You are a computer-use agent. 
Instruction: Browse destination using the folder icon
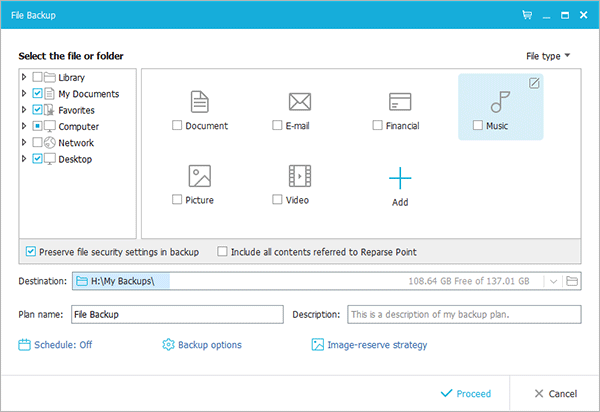pyautogui.click(x=573, y=282)
